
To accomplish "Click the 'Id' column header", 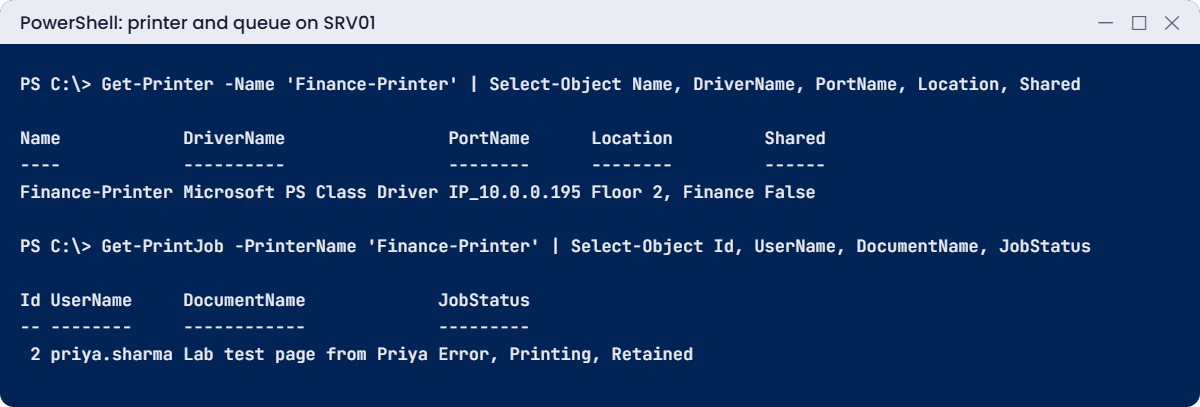I will pyautogui.click(x=30, y=300).
